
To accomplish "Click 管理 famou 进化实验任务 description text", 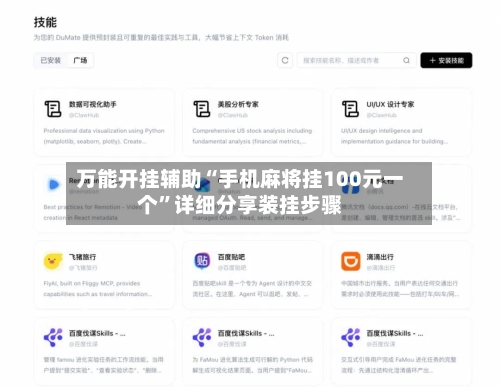I will point(104,365).
